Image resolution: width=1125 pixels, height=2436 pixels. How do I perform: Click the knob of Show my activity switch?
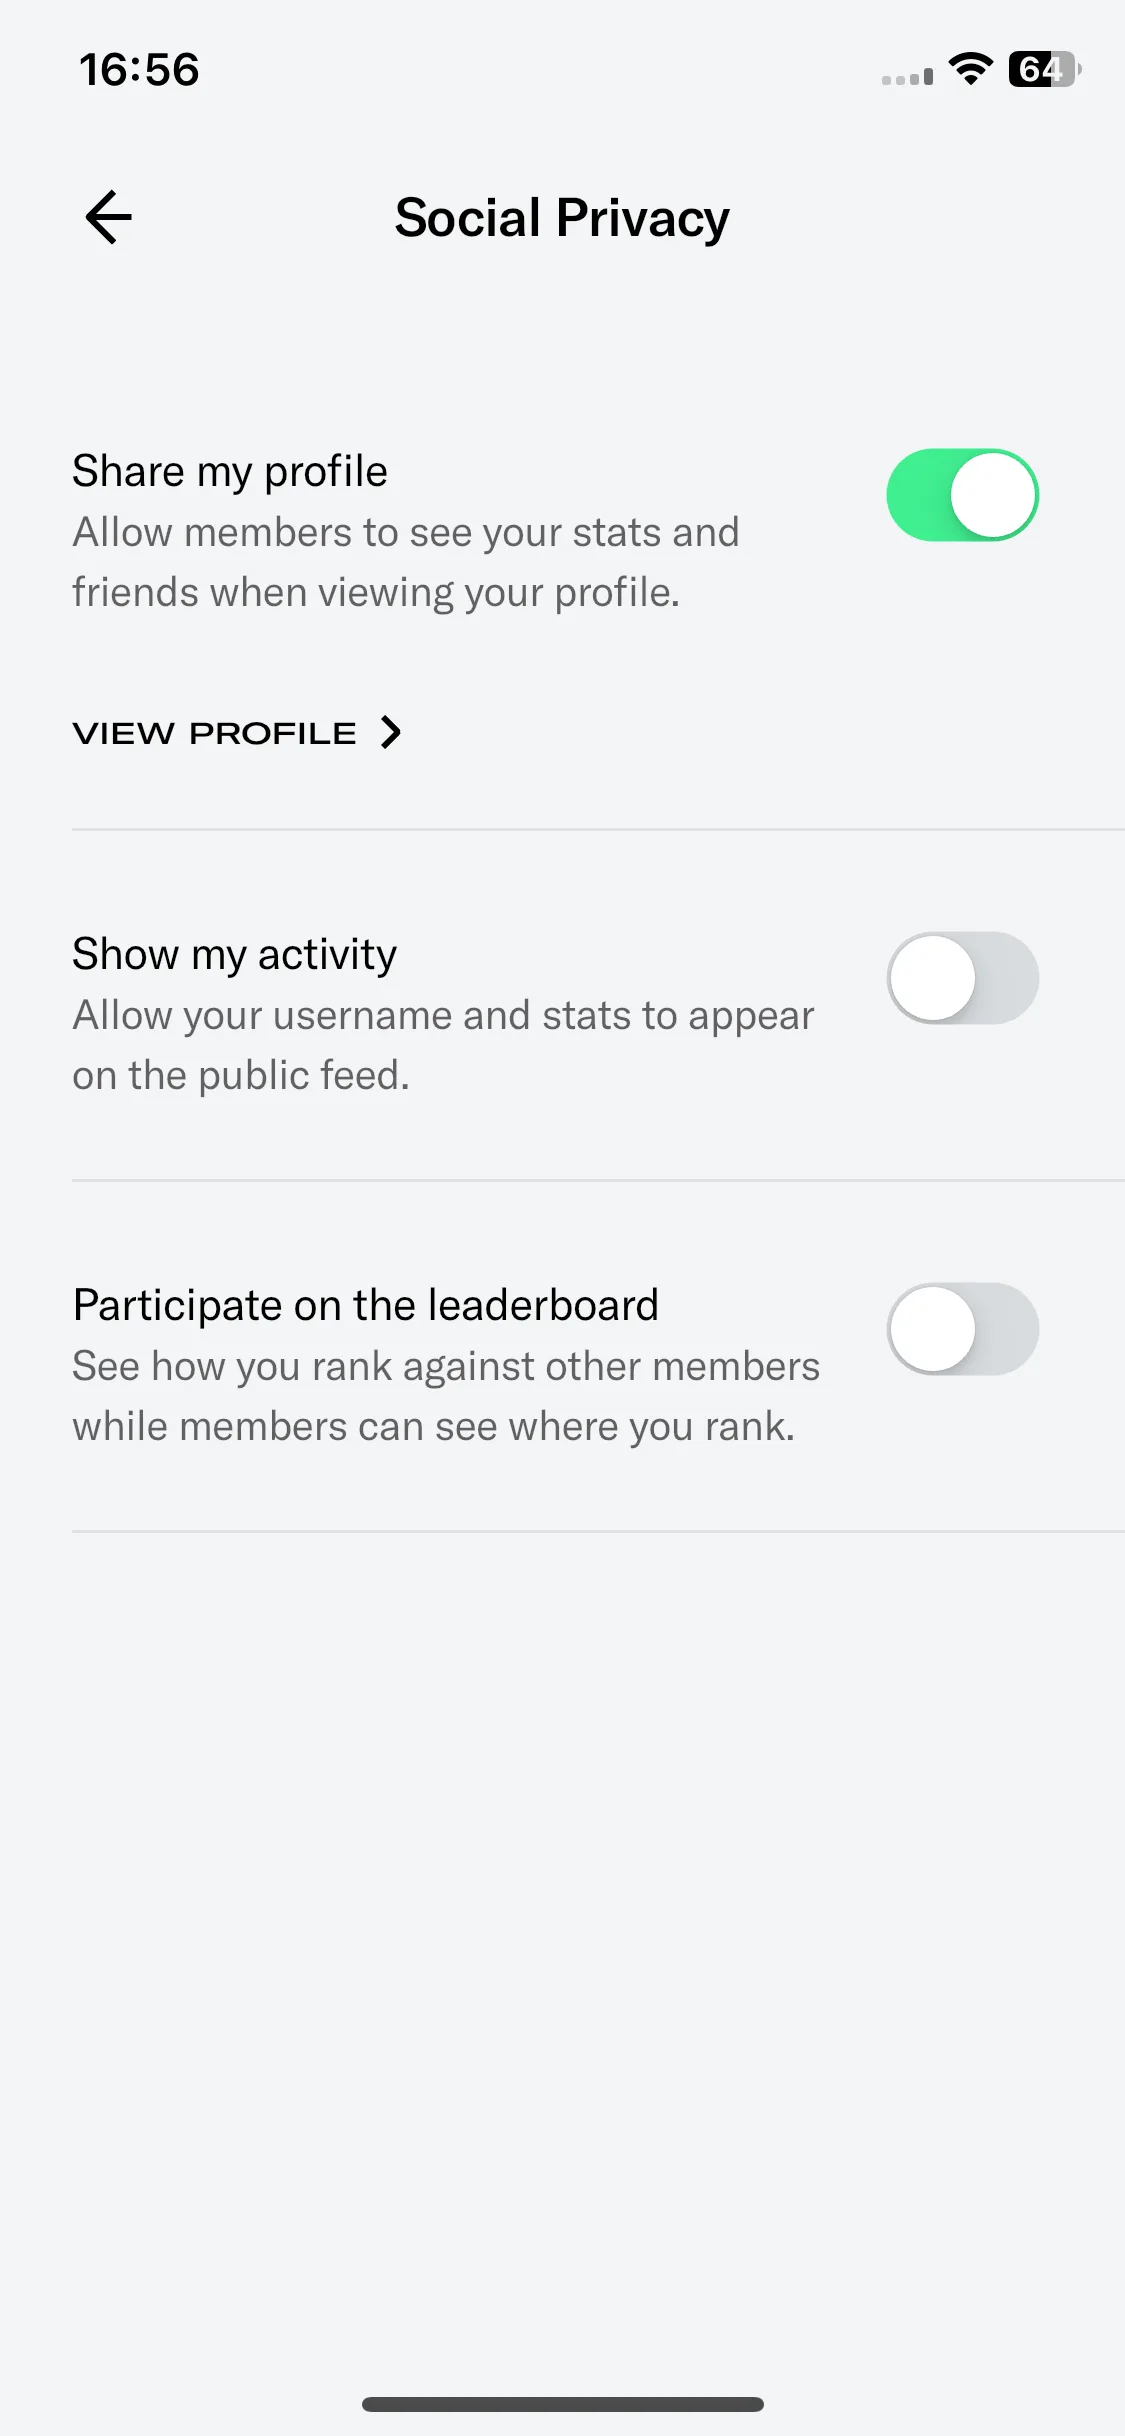pos(933,978)
